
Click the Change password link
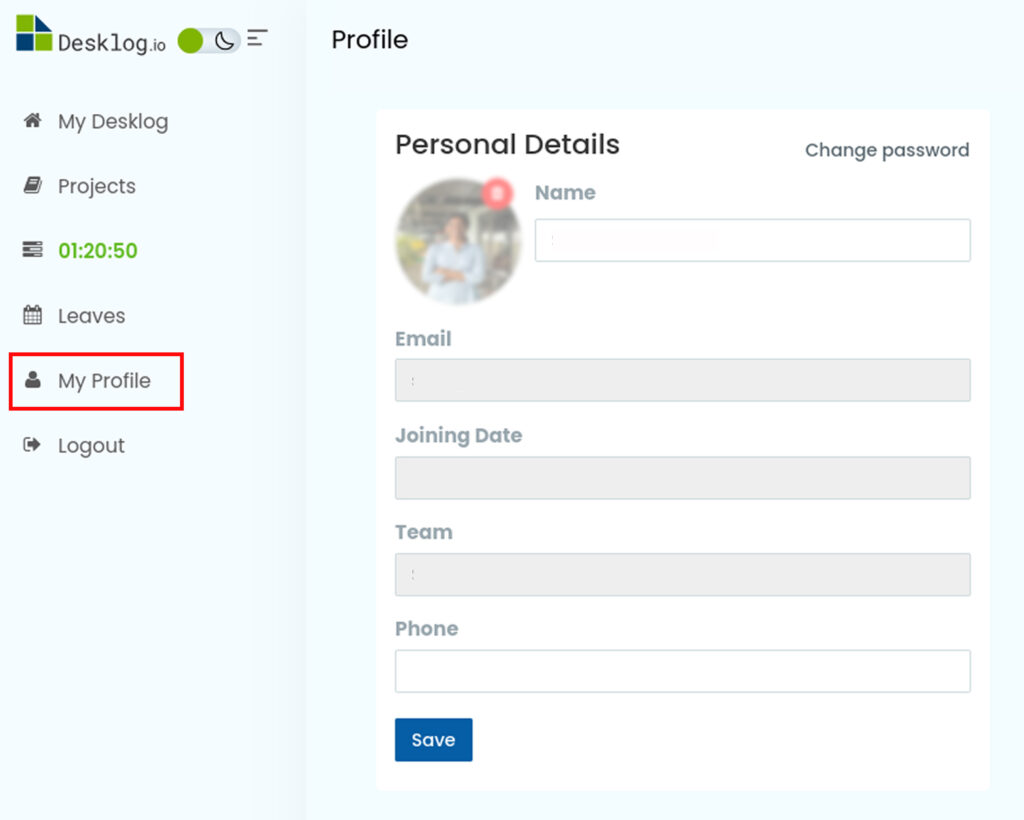point(887,150)
